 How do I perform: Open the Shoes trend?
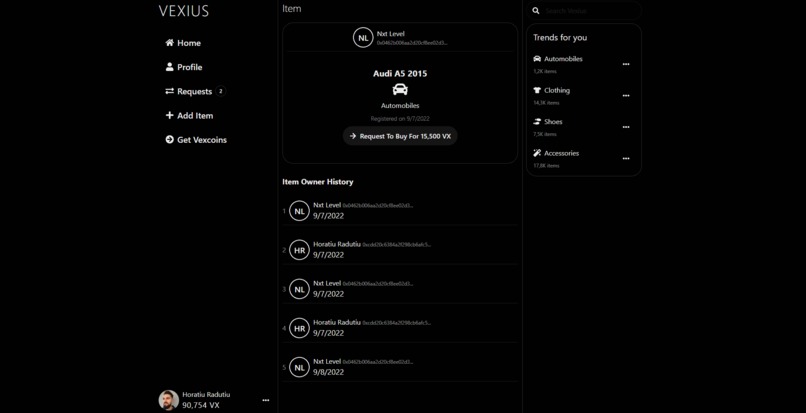553,121
